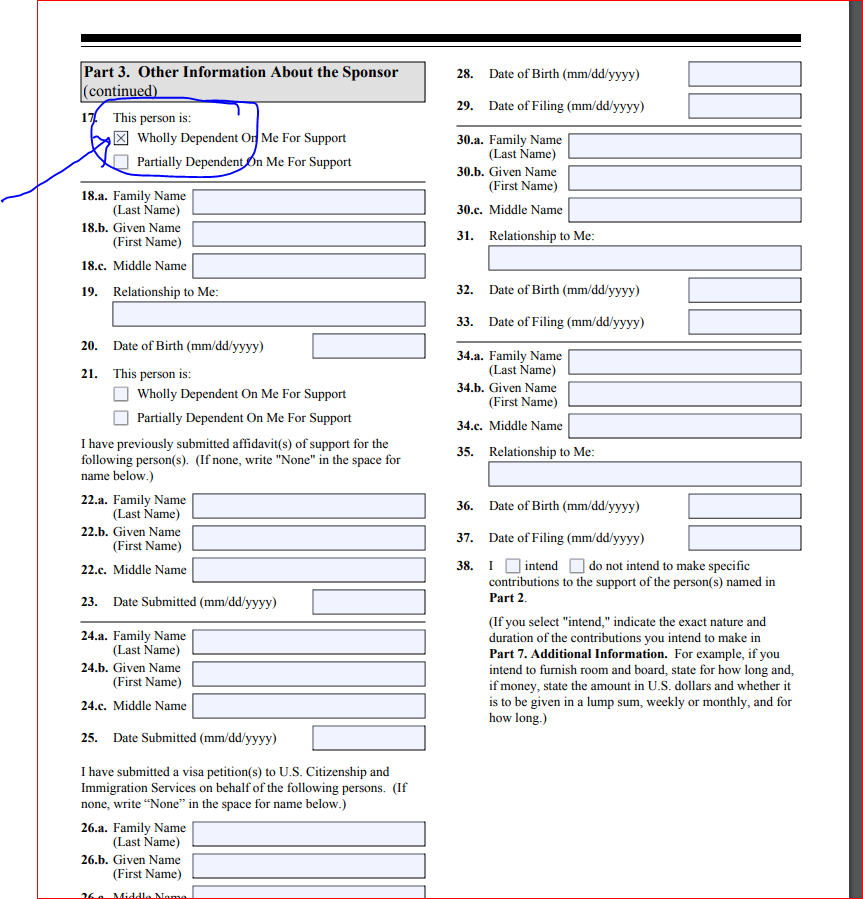Click the 18.a. Family Name field
The height and width of the screenshot is (899, 863).
coord(308,202)
